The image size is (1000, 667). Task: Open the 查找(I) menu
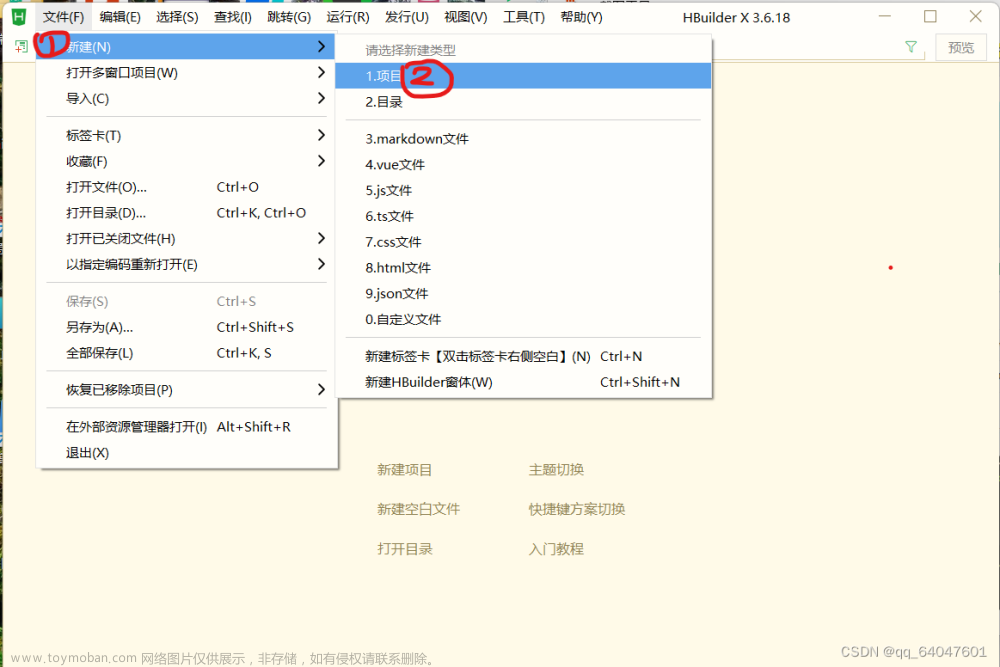(x=232, y=17)
